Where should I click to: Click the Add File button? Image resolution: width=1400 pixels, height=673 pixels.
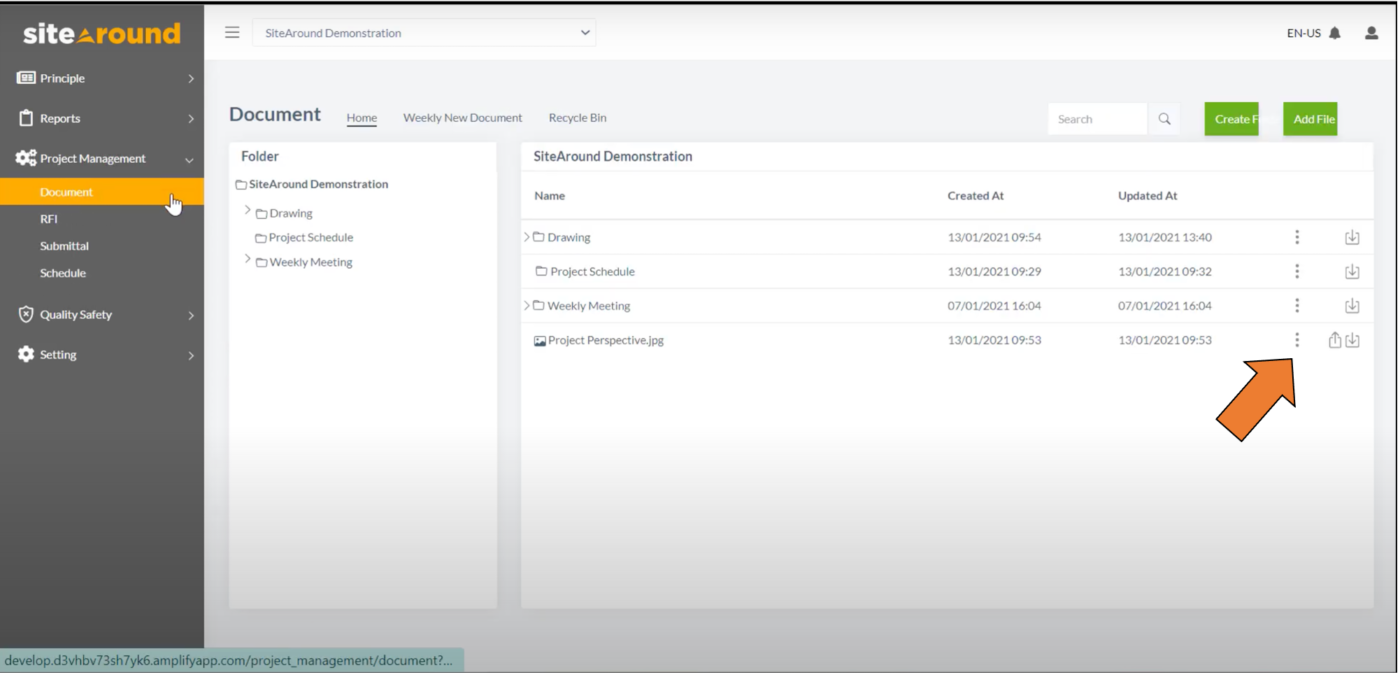point(1310,118)
